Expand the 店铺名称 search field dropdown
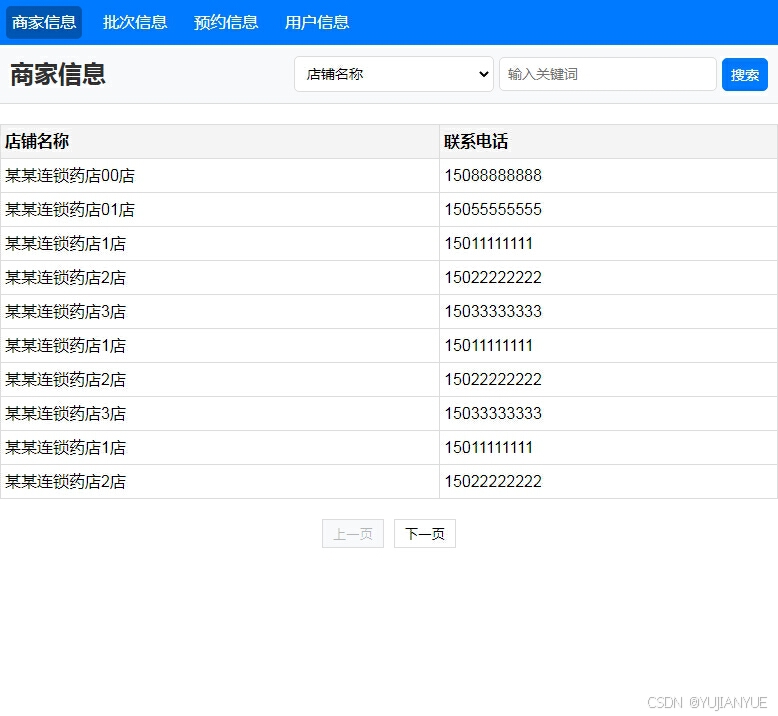 pyautogui.click(x=393, y=74)
